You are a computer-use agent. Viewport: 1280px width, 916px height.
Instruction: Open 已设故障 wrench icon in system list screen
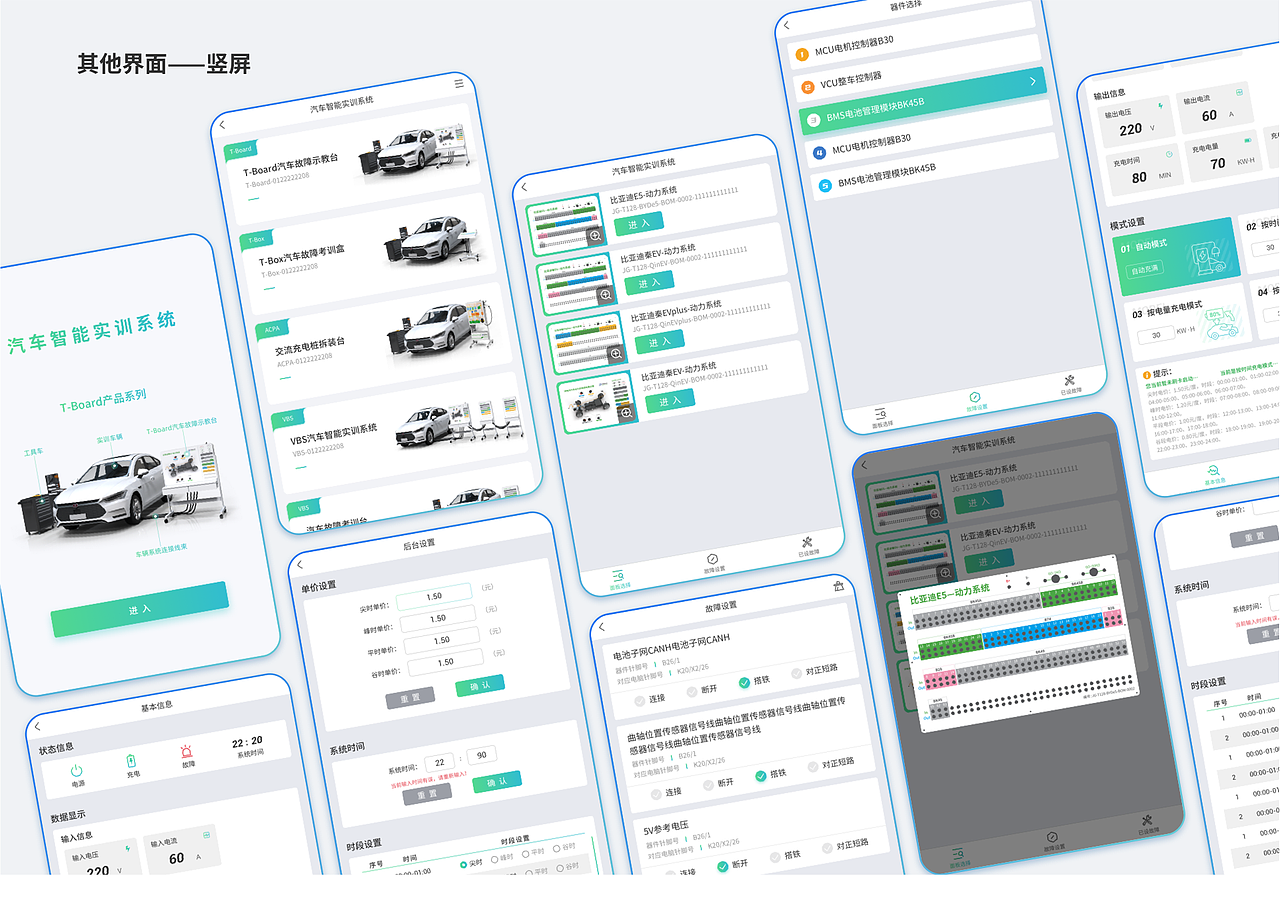click(808, 541)
